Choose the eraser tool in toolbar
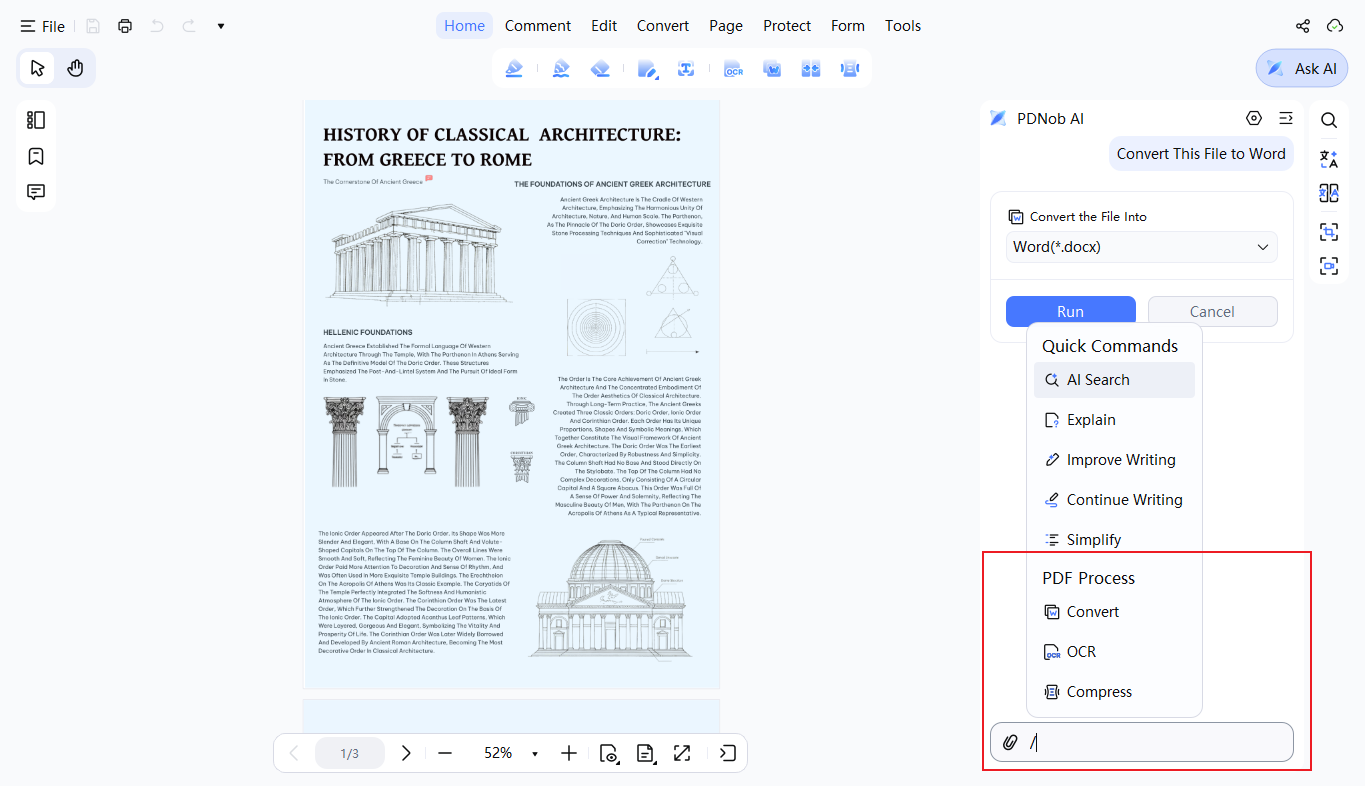 click(x=600, y=69)
